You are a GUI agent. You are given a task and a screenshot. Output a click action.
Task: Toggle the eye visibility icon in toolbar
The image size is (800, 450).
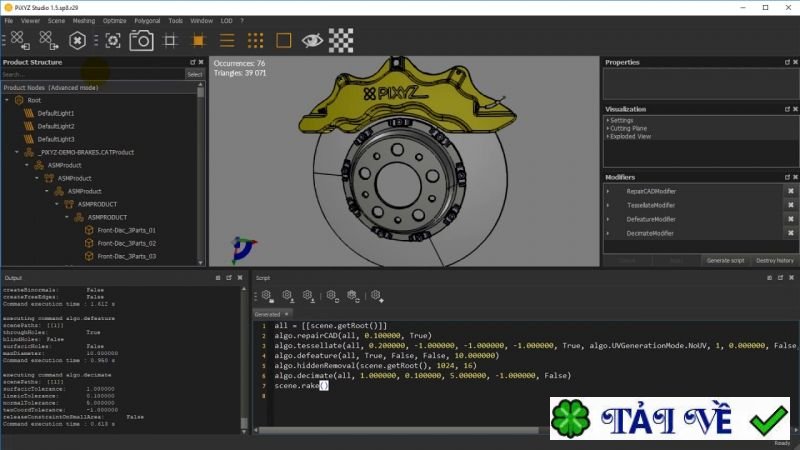[x=313, y=40]
